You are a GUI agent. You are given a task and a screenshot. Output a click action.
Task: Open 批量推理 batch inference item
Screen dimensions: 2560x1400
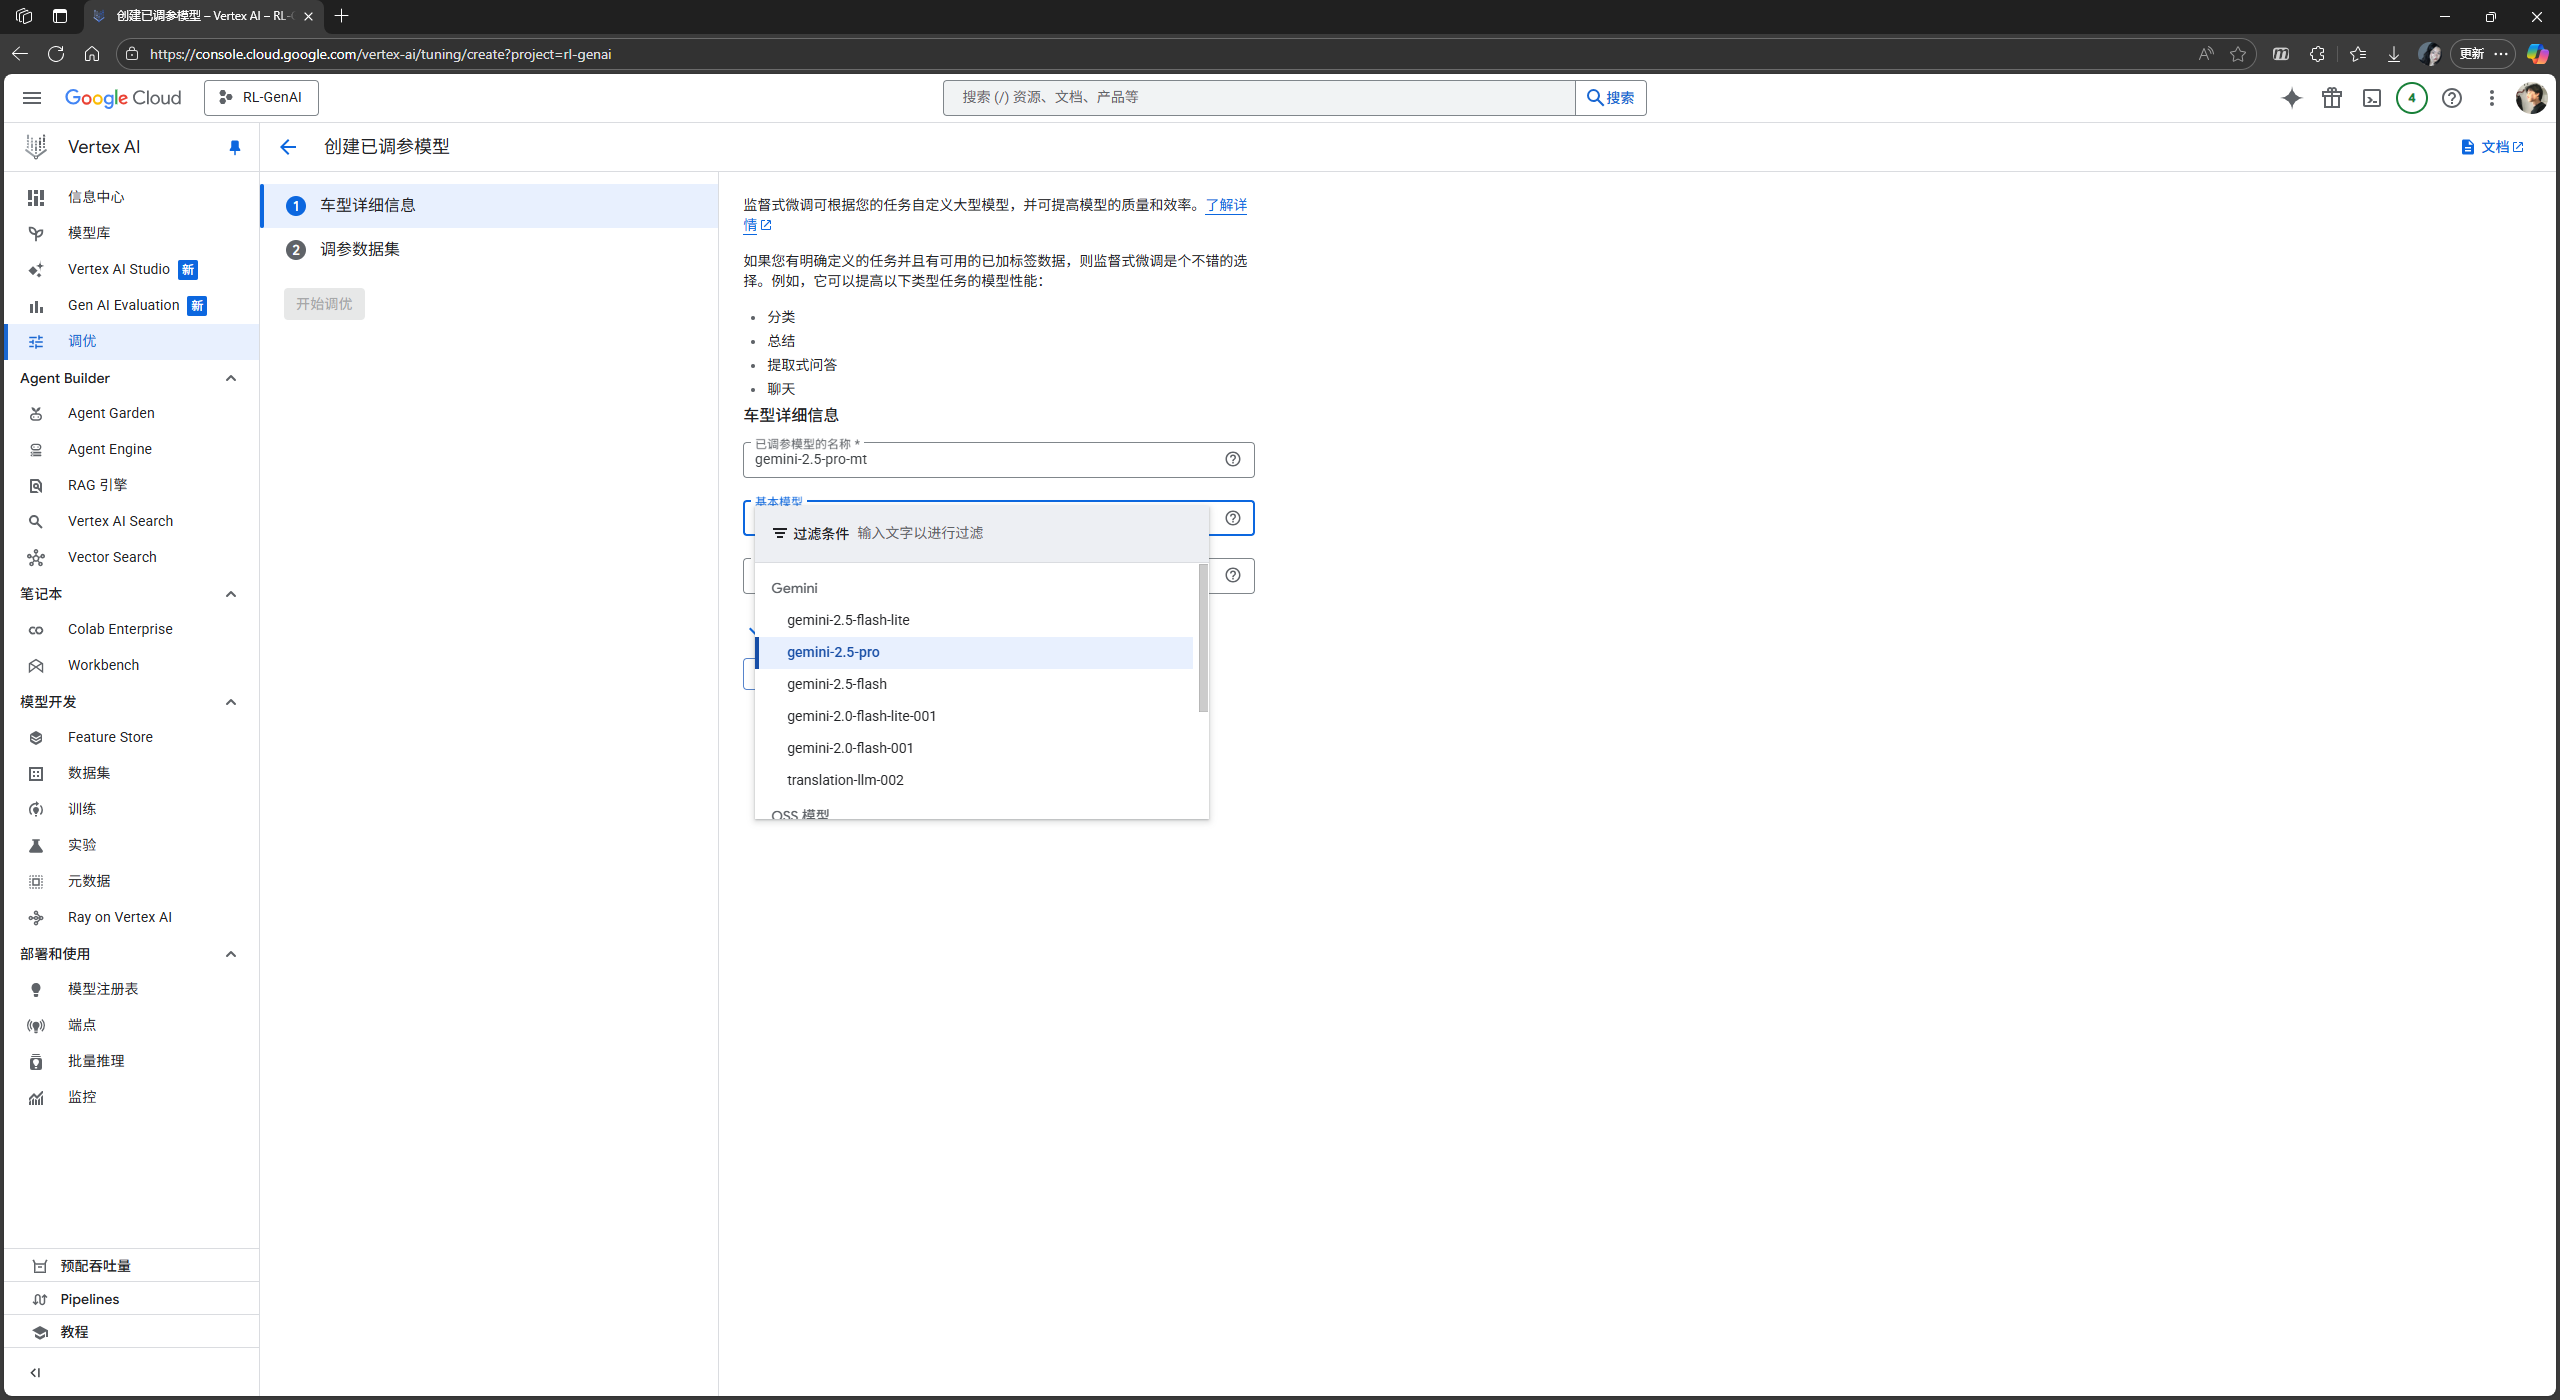pyautogui.click(x=132, y=1061)
